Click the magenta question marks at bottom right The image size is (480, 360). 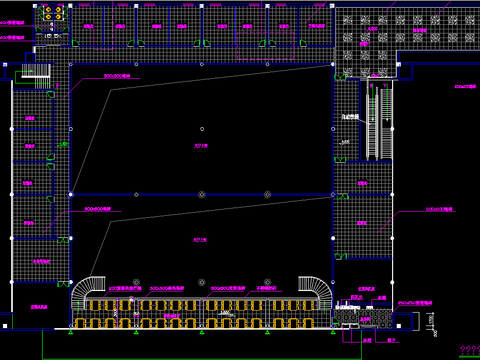click(x=470, y=350)
